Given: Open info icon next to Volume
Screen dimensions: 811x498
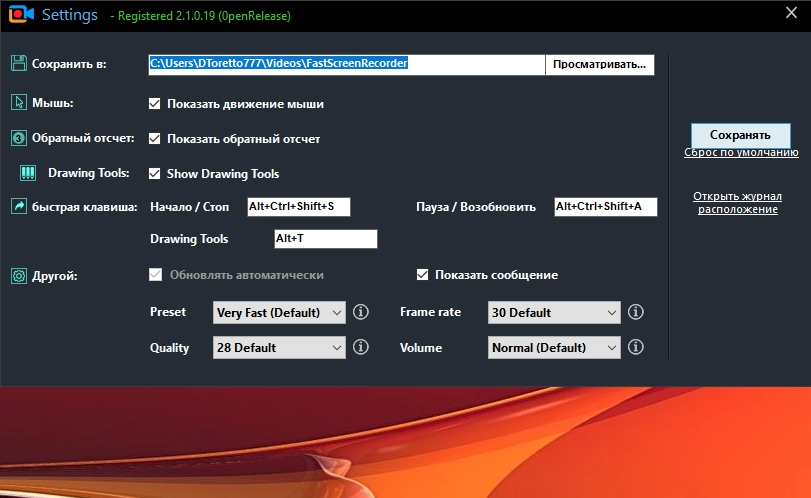Looking at the screenshot, I should [636, 347].
